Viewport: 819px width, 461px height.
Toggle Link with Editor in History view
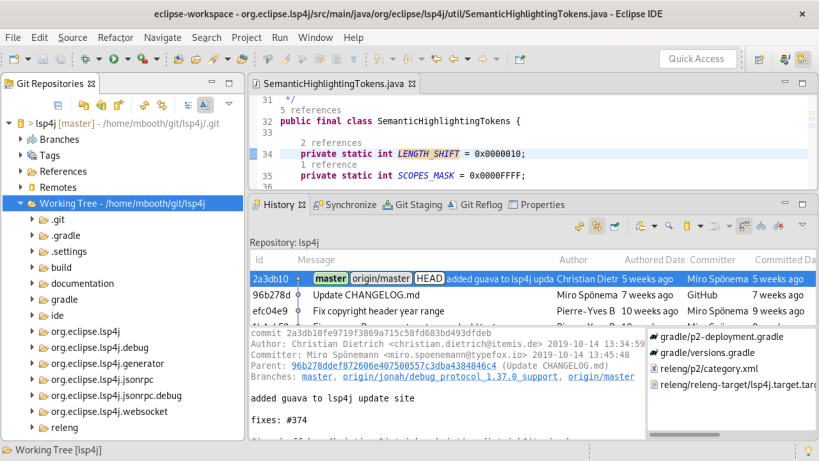[596, 226]
